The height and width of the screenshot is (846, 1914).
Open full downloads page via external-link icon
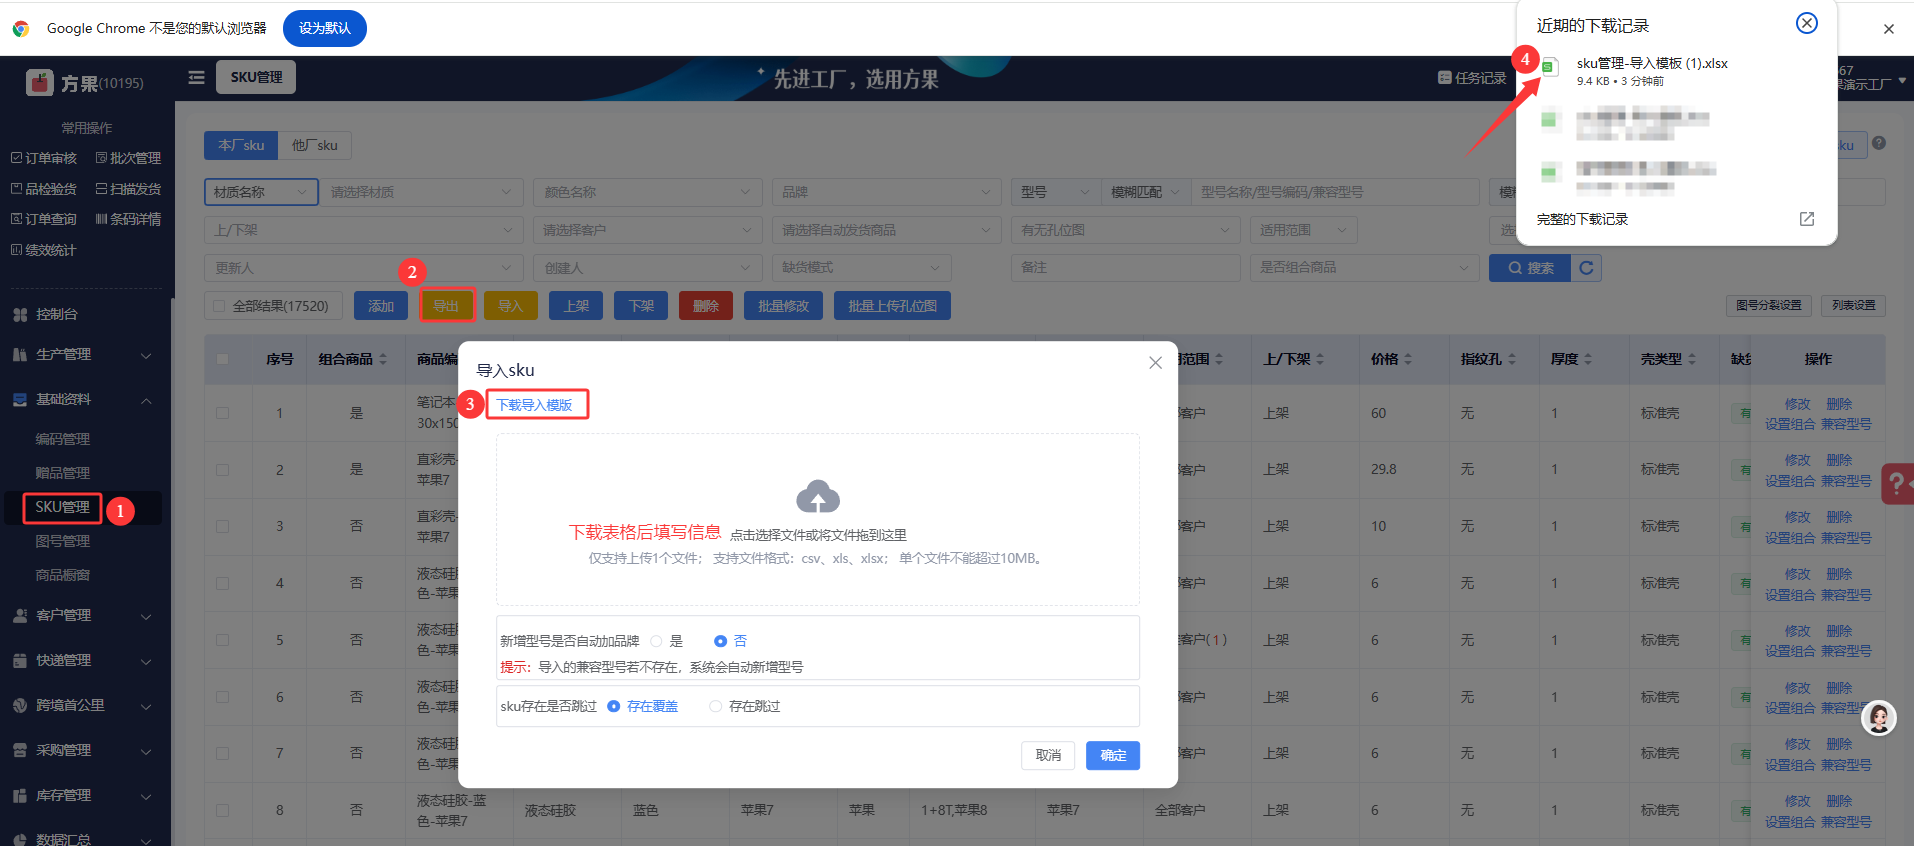coord(1807,219)
